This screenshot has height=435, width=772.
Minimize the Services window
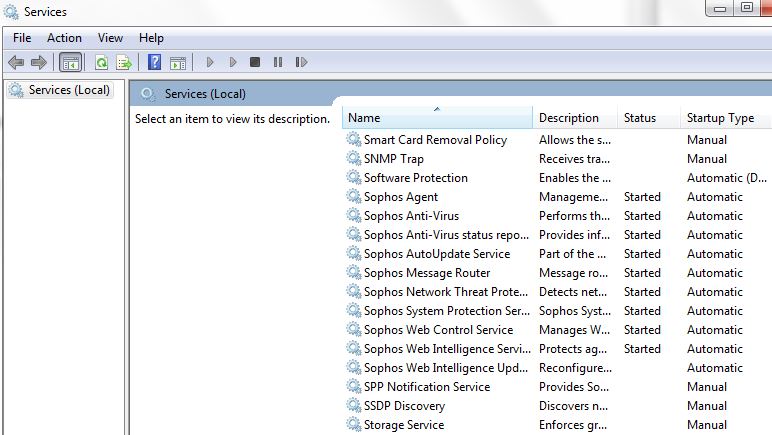click(720, 8)
